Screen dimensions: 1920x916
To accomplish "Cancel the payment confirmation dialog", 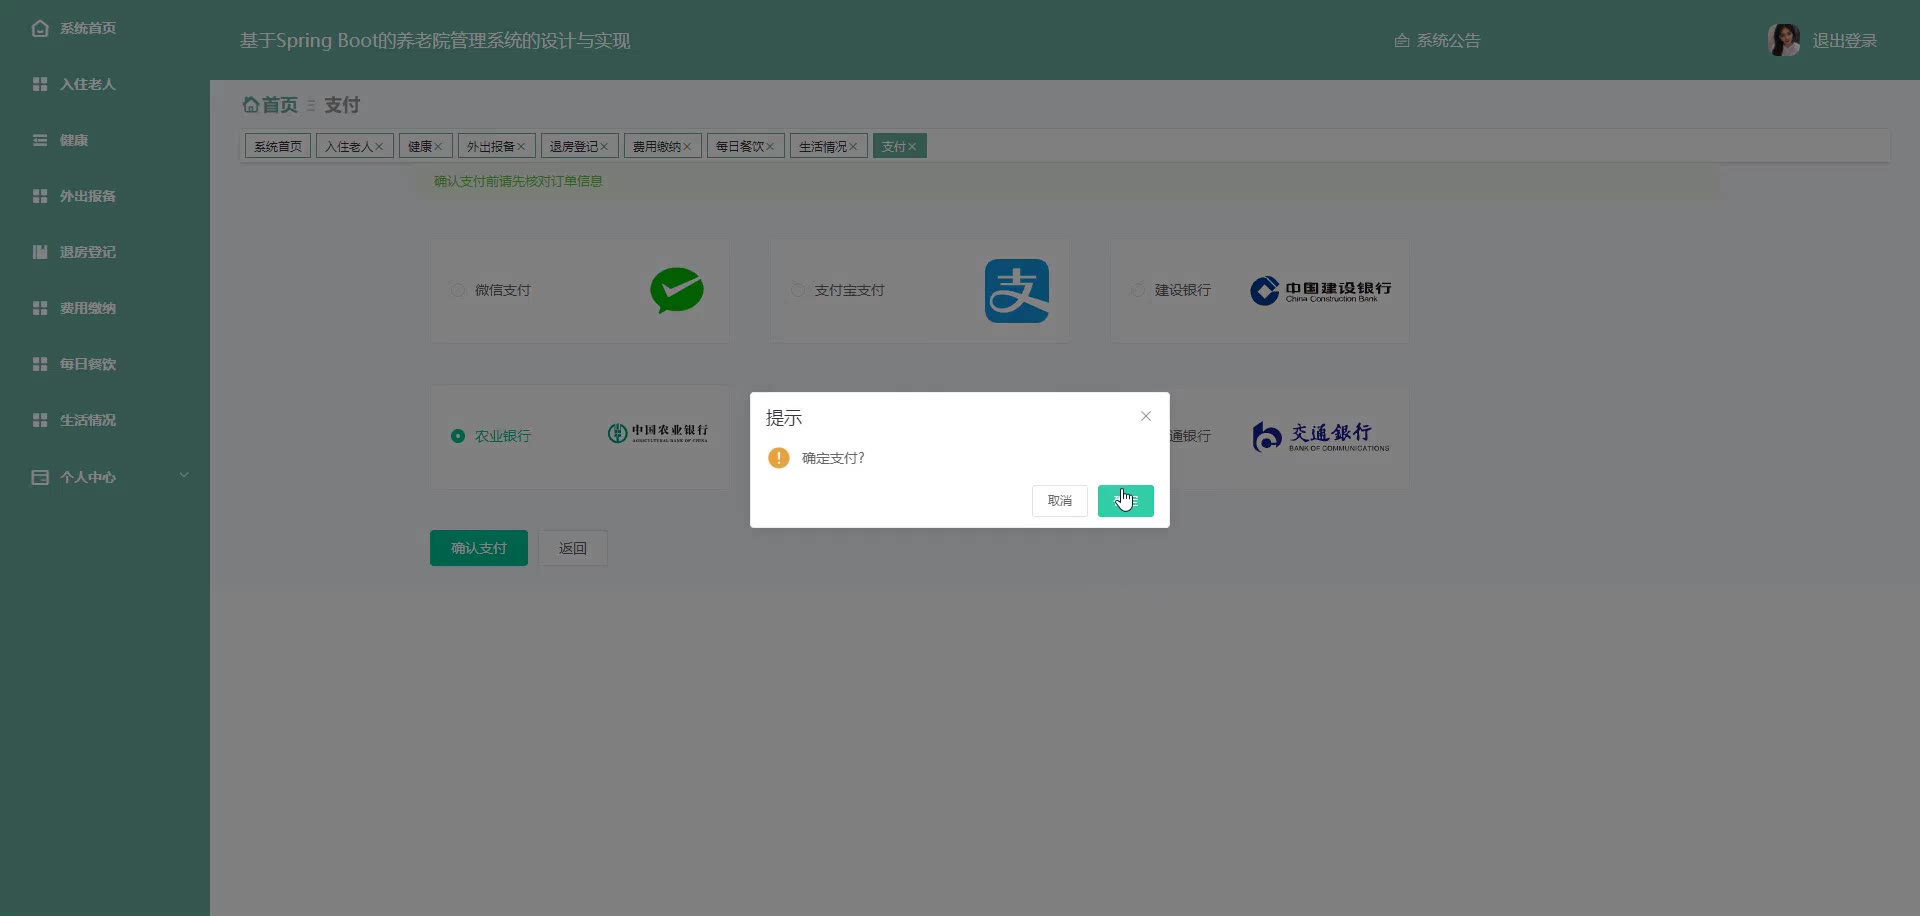I will [x=1059, y=501].
